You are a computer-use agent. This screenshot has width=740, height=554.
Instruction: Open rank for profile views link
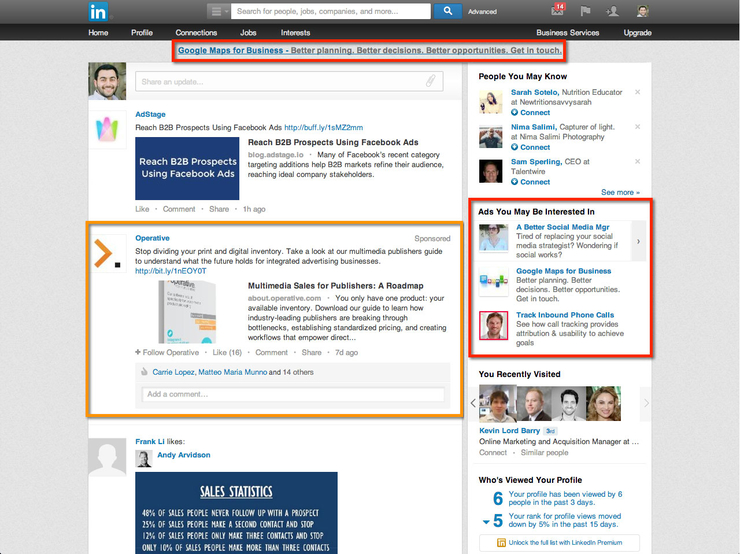565,520
